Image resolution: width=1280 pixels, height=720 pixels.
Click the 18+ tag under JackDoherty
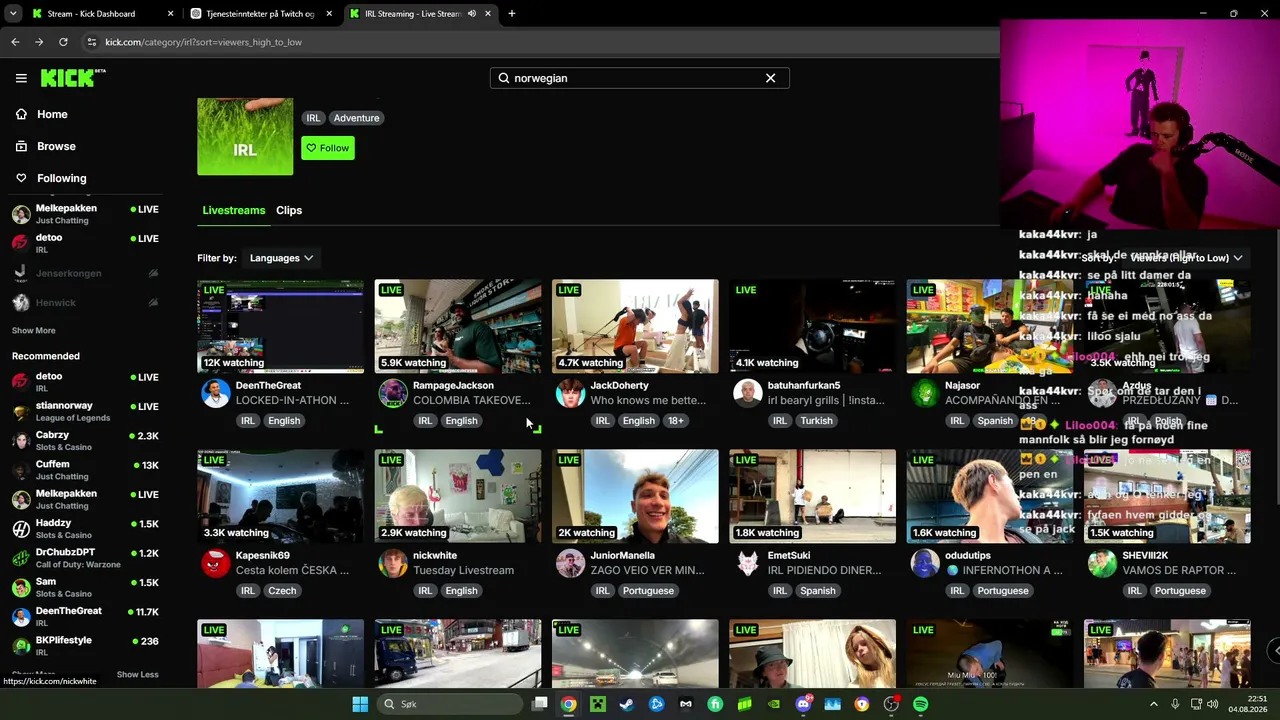[x=676, y=421]
